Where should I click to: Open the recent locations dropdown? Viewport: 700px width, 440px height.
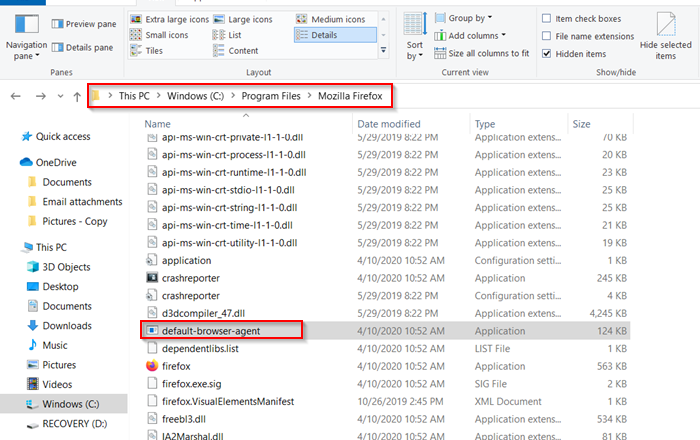point(60,96)
